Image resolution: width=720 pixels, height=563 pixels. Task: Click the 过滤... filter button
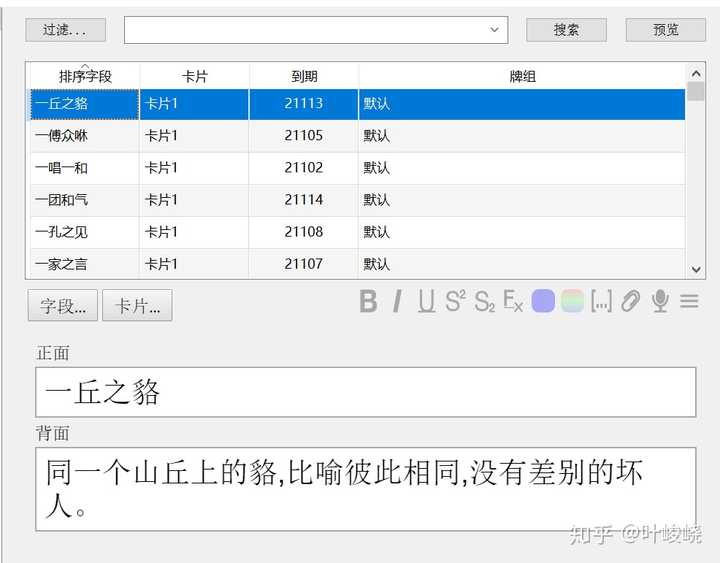65,30
